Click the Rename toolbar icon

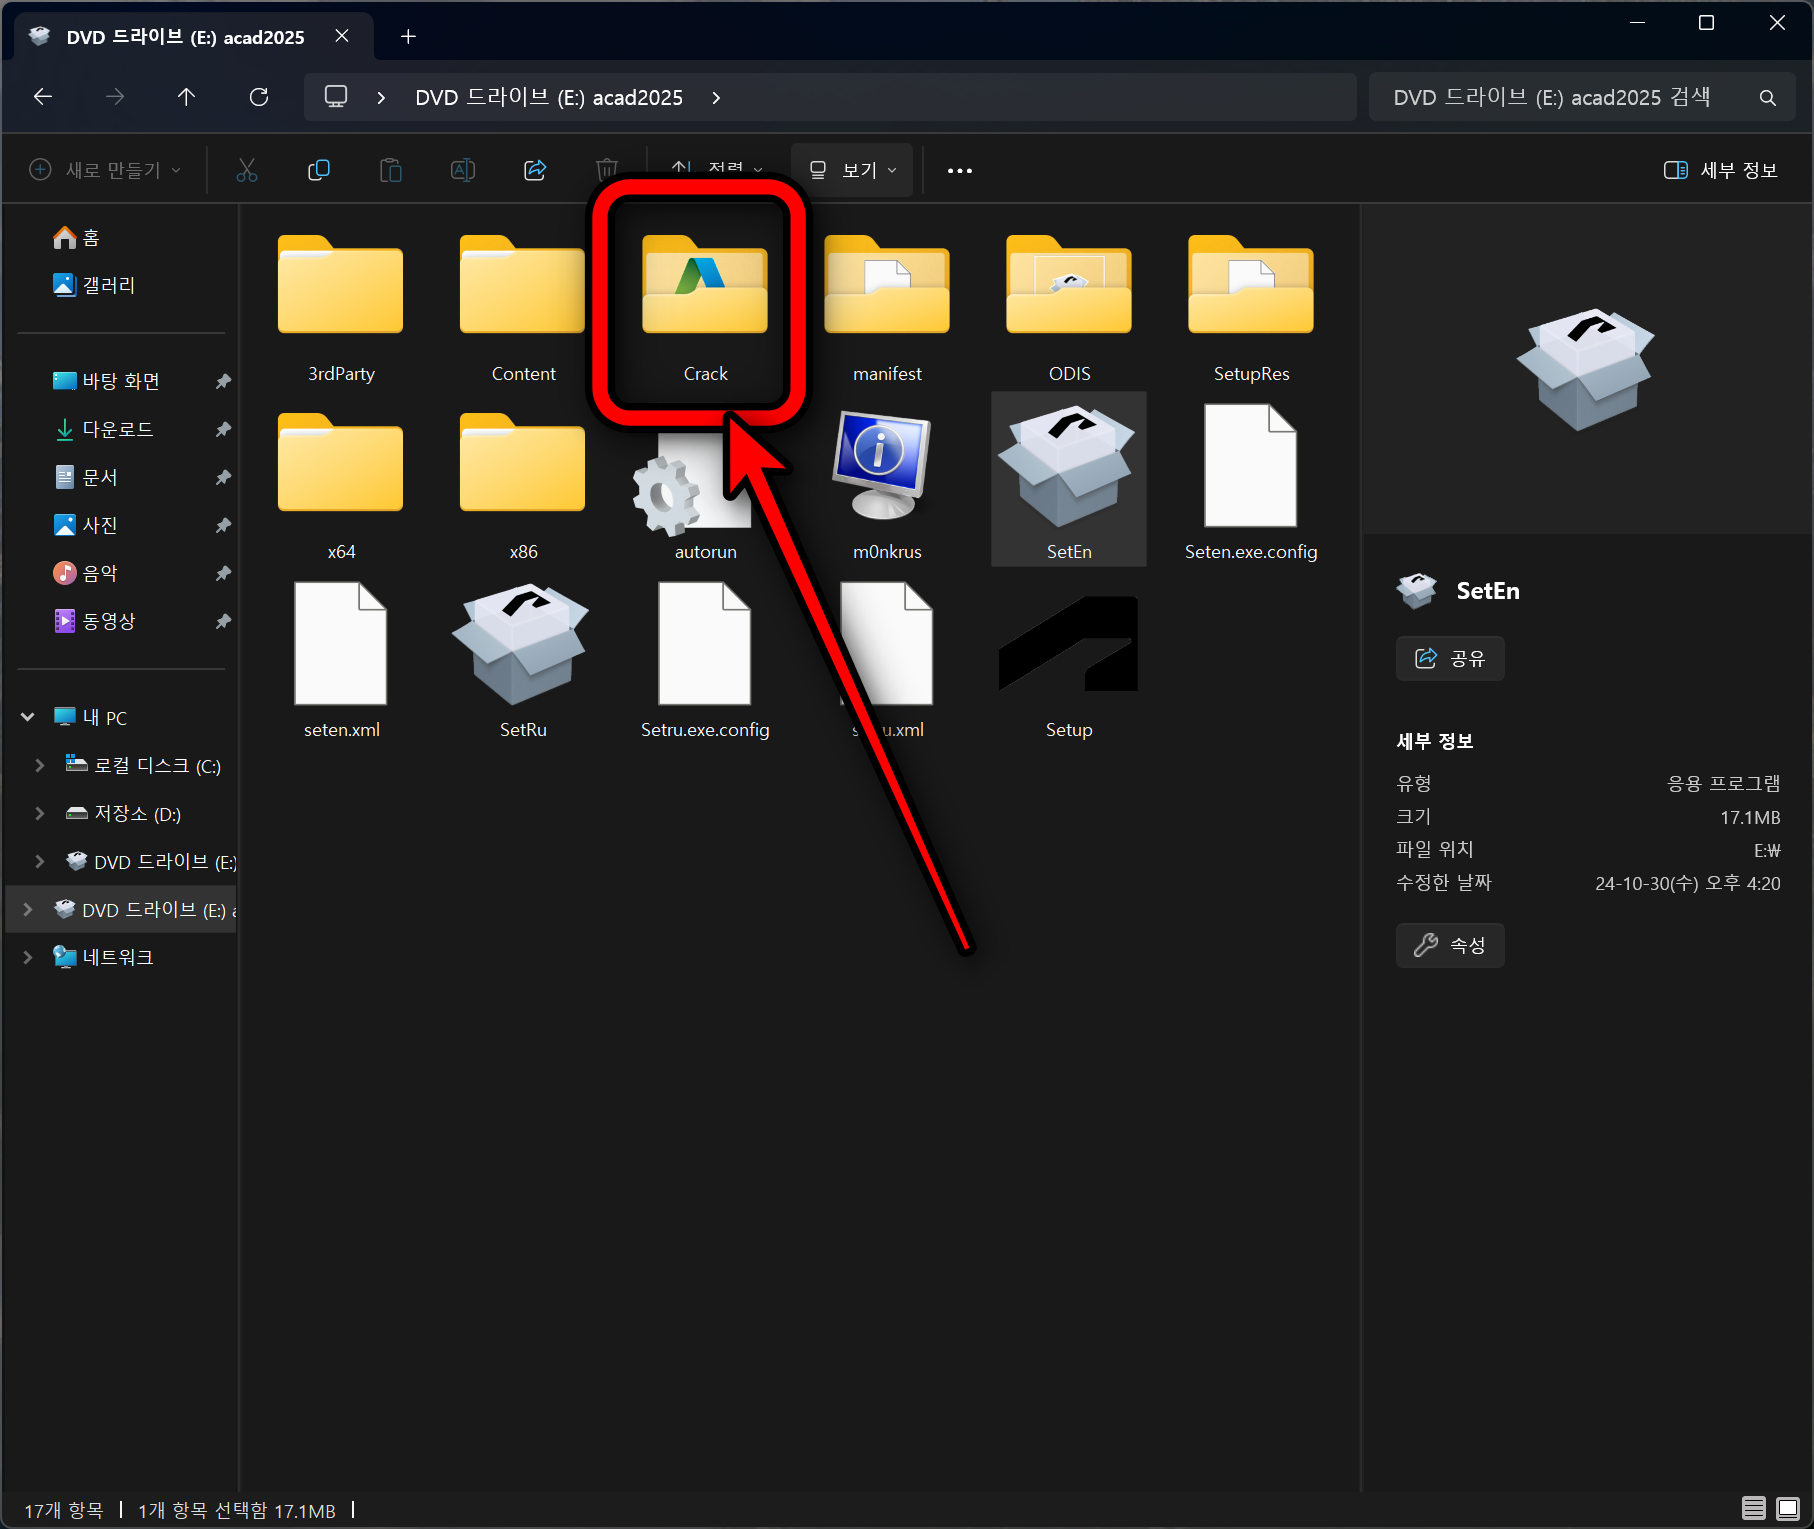coord(463,170)
